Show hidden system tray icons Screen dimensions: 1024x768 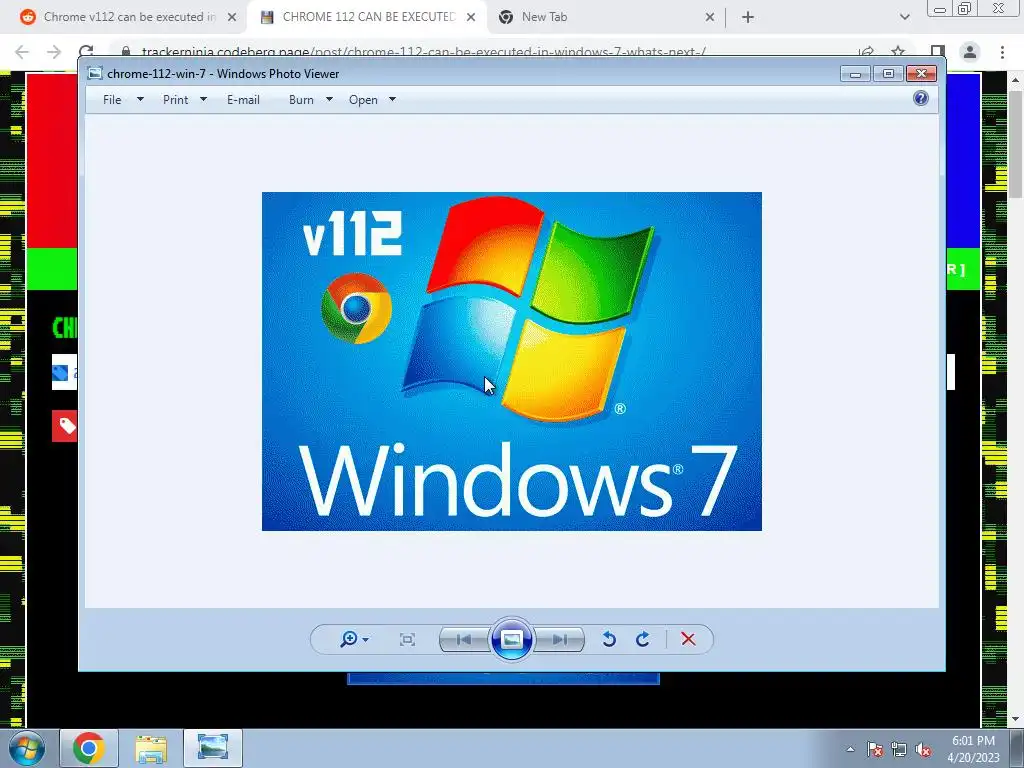tap(850, 749)
